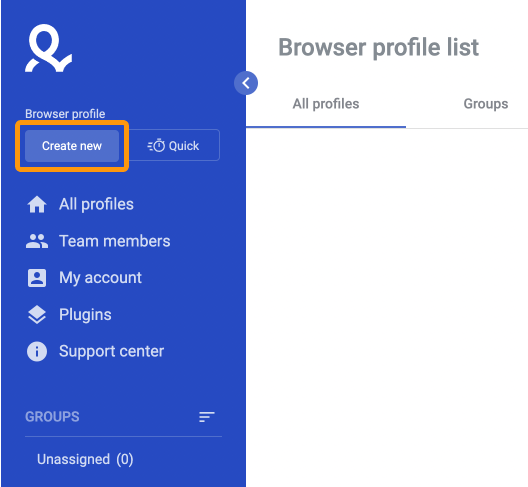Click the Groups sort filter icon
Viewport: 528px width, 487px height.
point(206,417)
